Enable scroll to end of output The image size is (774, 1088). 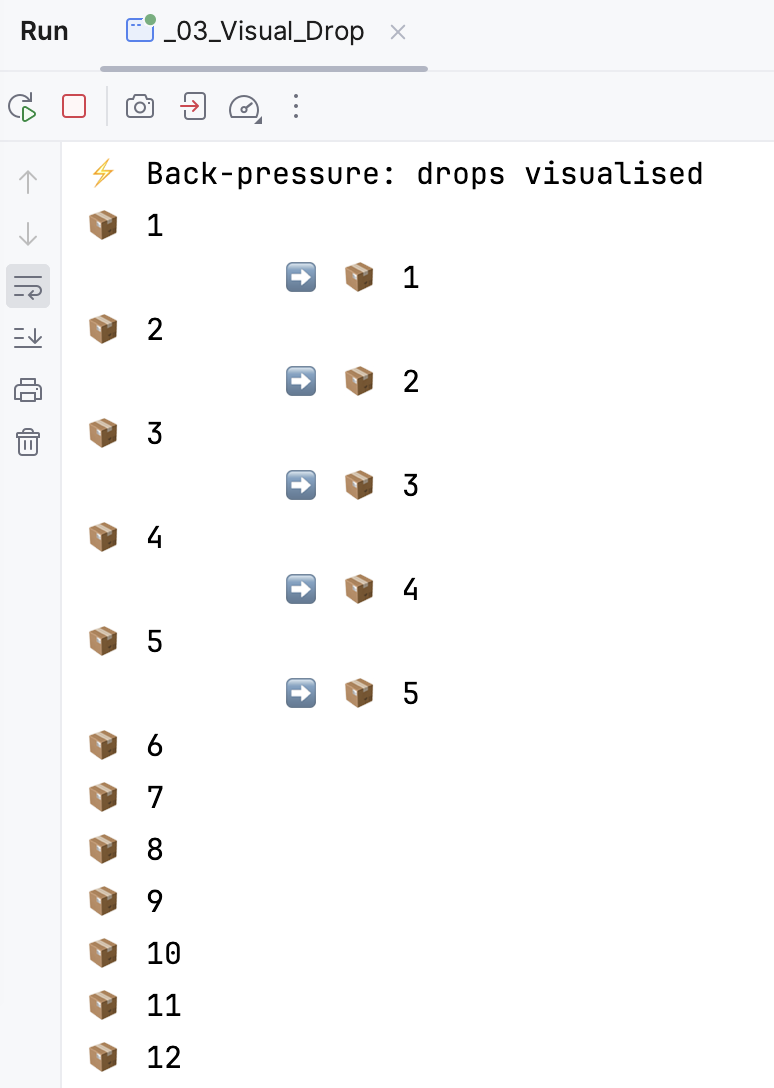[27, 338]
